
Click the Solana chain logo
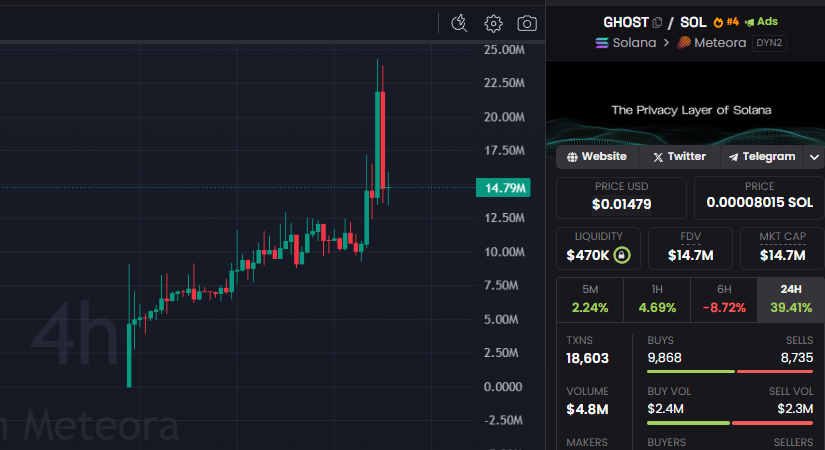click(601, 43)
